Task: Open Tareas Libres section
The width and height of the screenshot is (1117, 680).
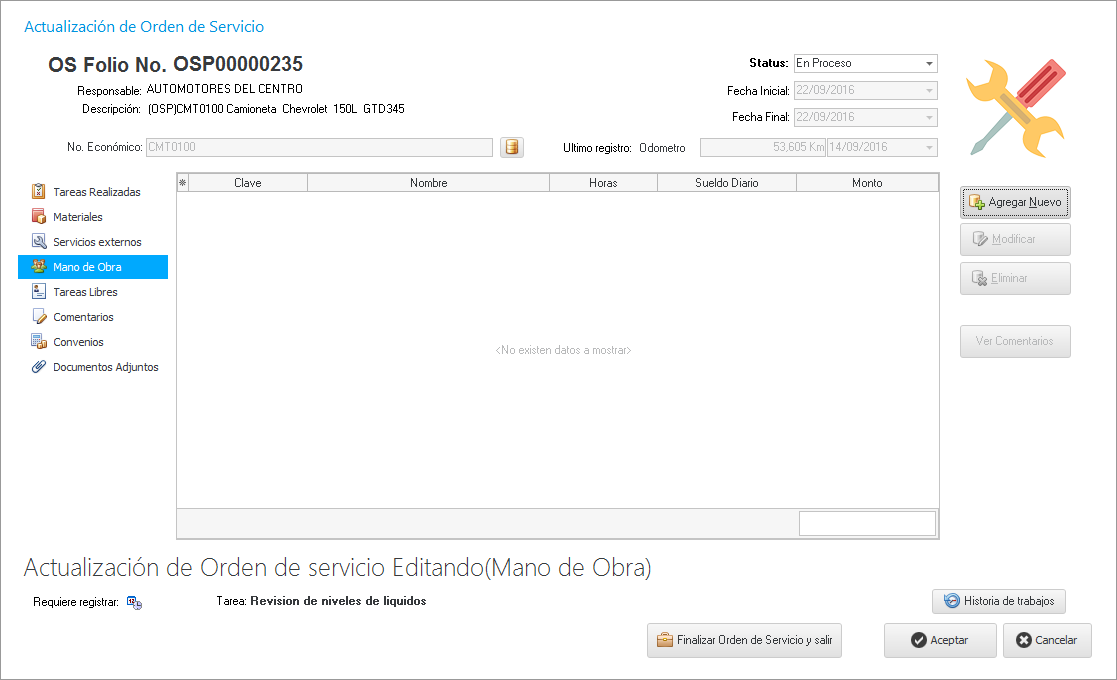Action: click(85, 292)
